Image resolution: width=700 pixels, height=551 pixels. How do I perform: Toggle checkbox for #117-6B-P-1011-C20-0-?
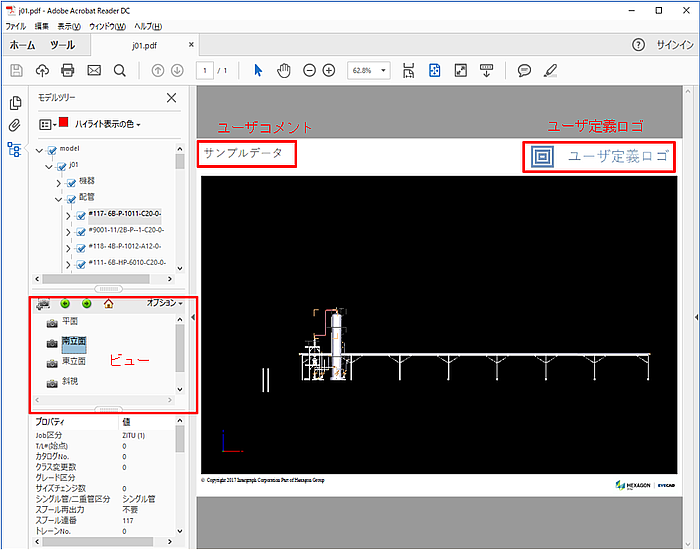click(x=81, y=216)
